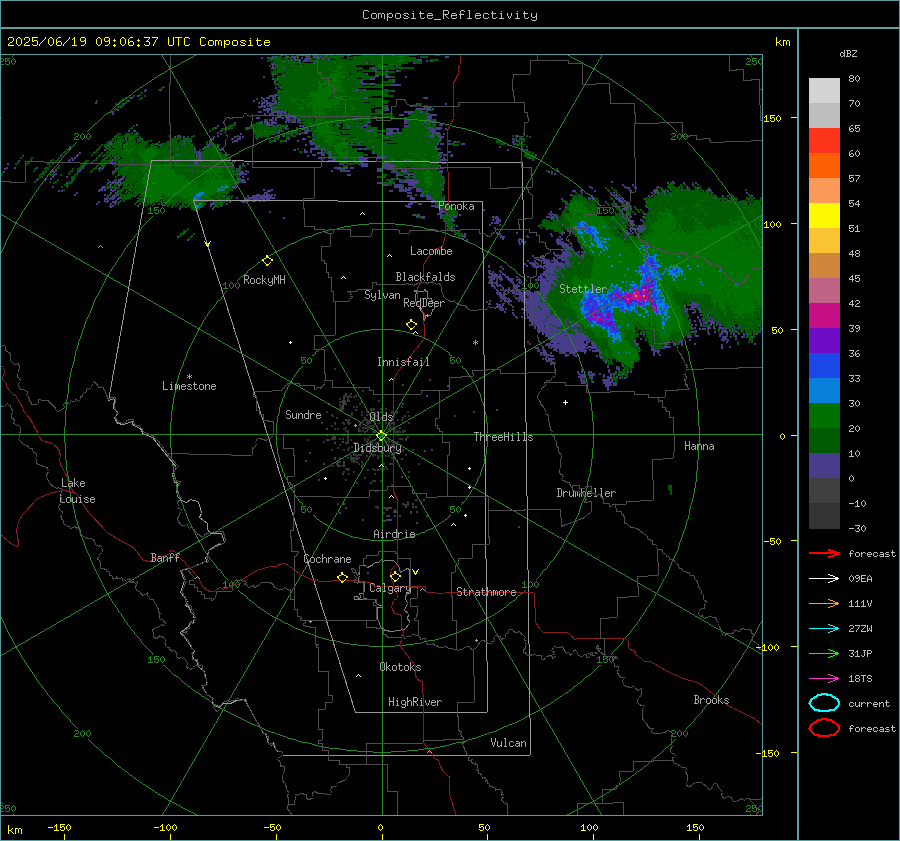Select the purple 39–36 dBZ color swatch

click(x=824, y=341)
